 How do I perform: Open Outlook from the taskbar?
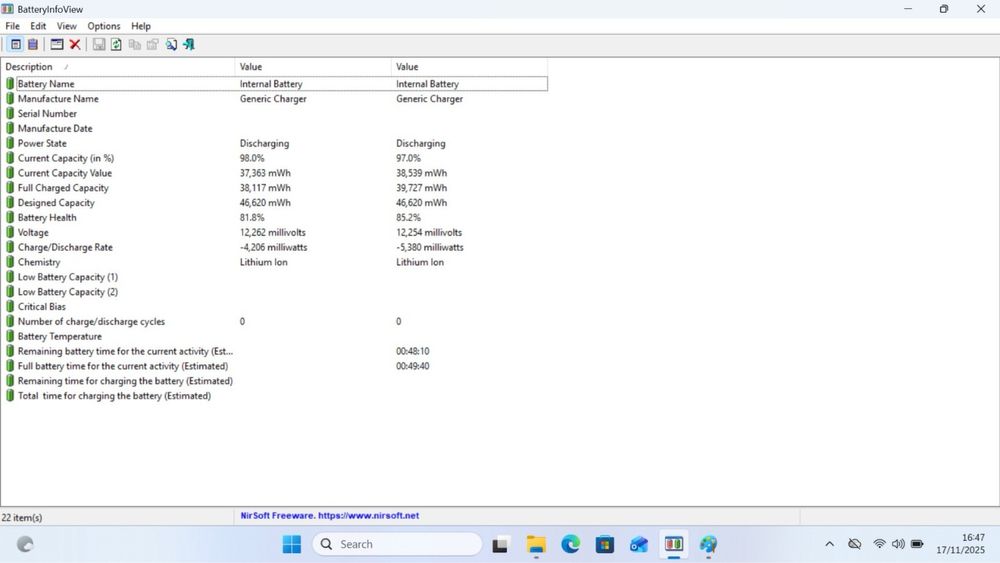(x=639, y=544)
